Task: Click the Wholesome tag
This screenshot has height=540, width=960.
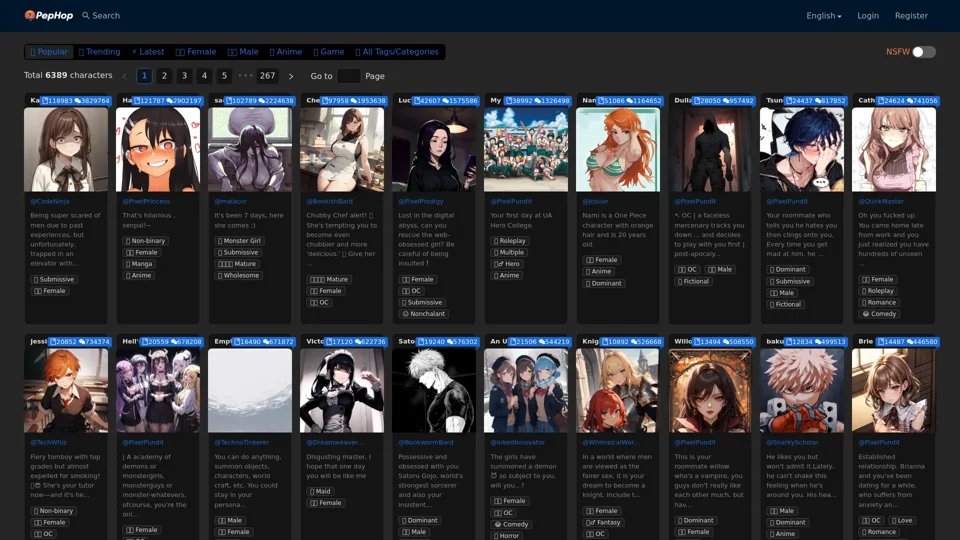Action: pos(239,276)
